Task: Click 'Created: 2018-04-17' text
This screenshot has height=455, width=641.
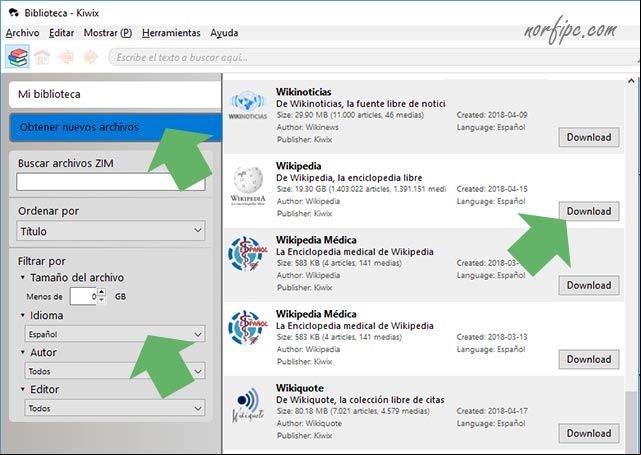Action: [x=492, y=411]
